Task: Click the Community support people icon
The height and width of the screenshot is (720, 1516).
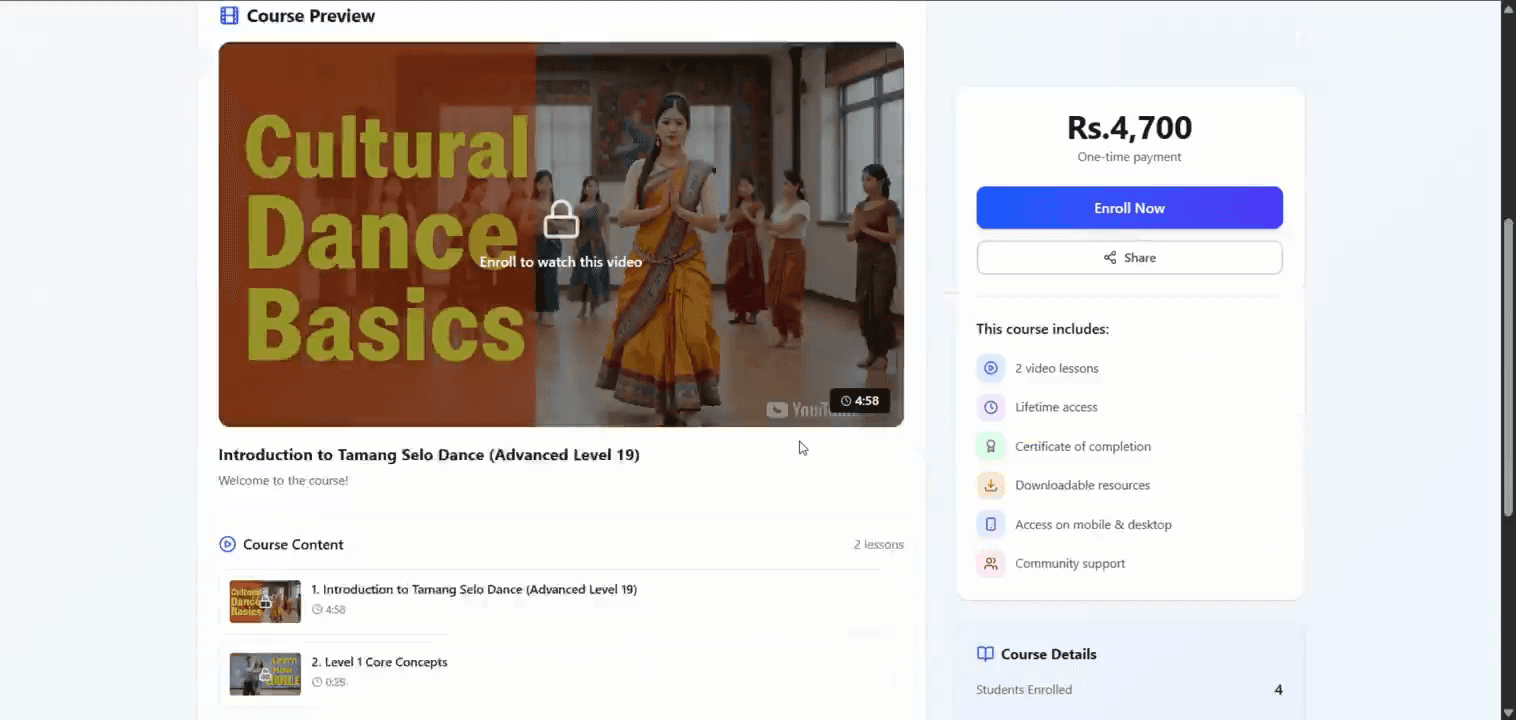Action: point(991,563)
